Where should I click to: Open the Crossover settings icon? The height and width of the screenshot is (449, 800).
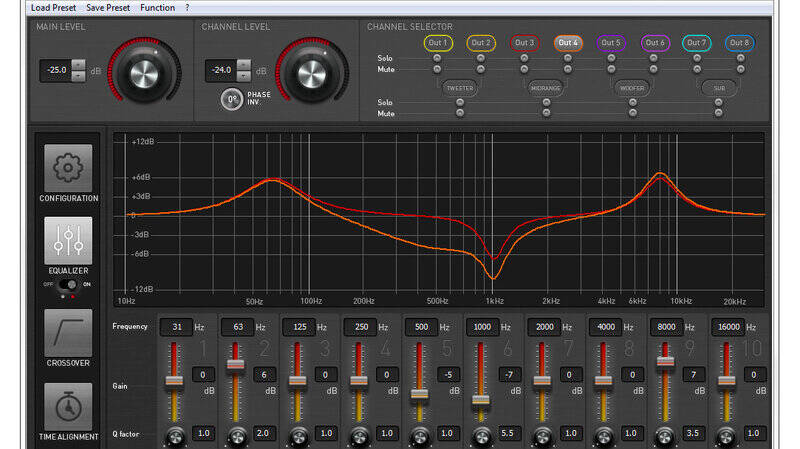tap(68, 333)
